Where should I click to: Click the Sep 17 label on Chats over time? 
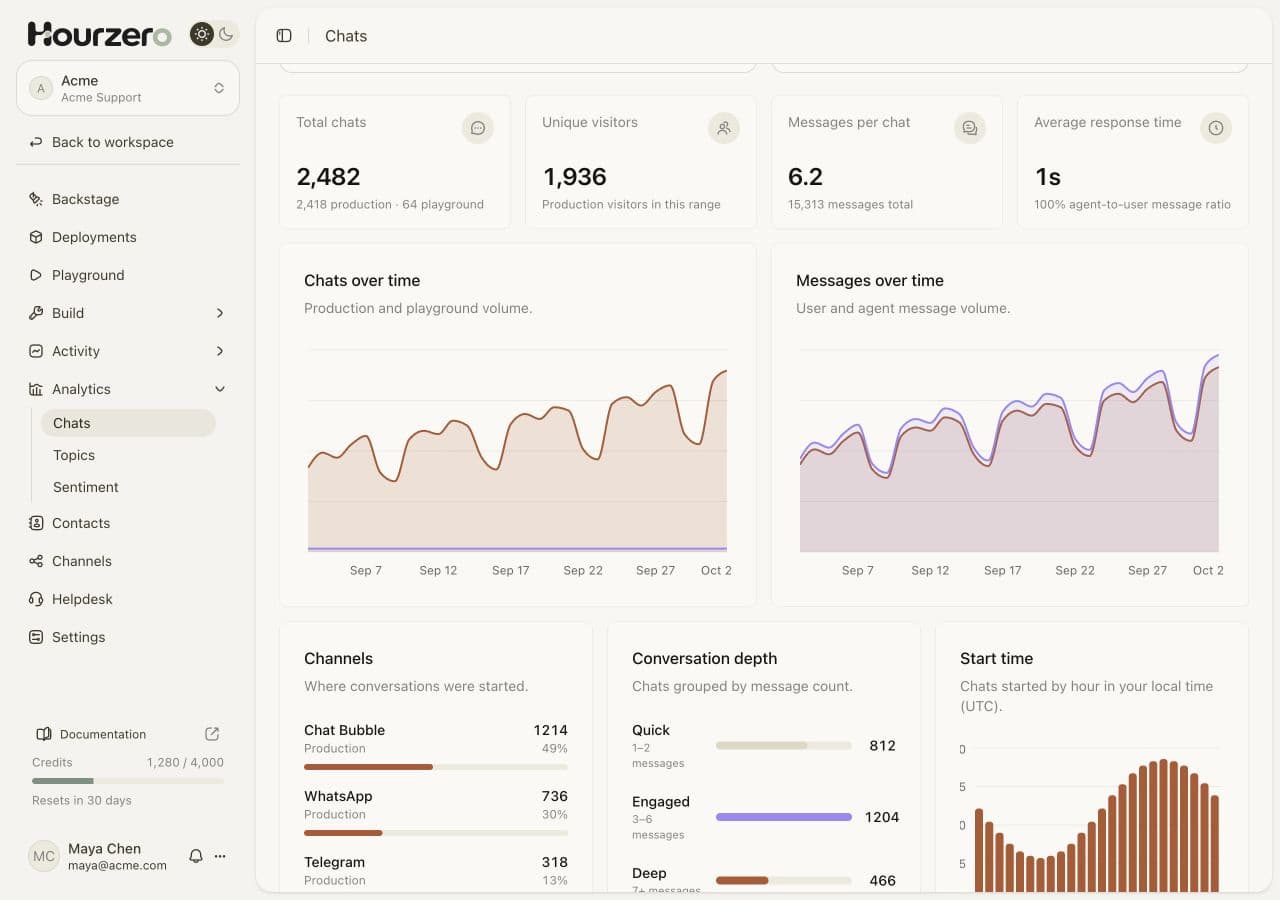tap(510, 570)
